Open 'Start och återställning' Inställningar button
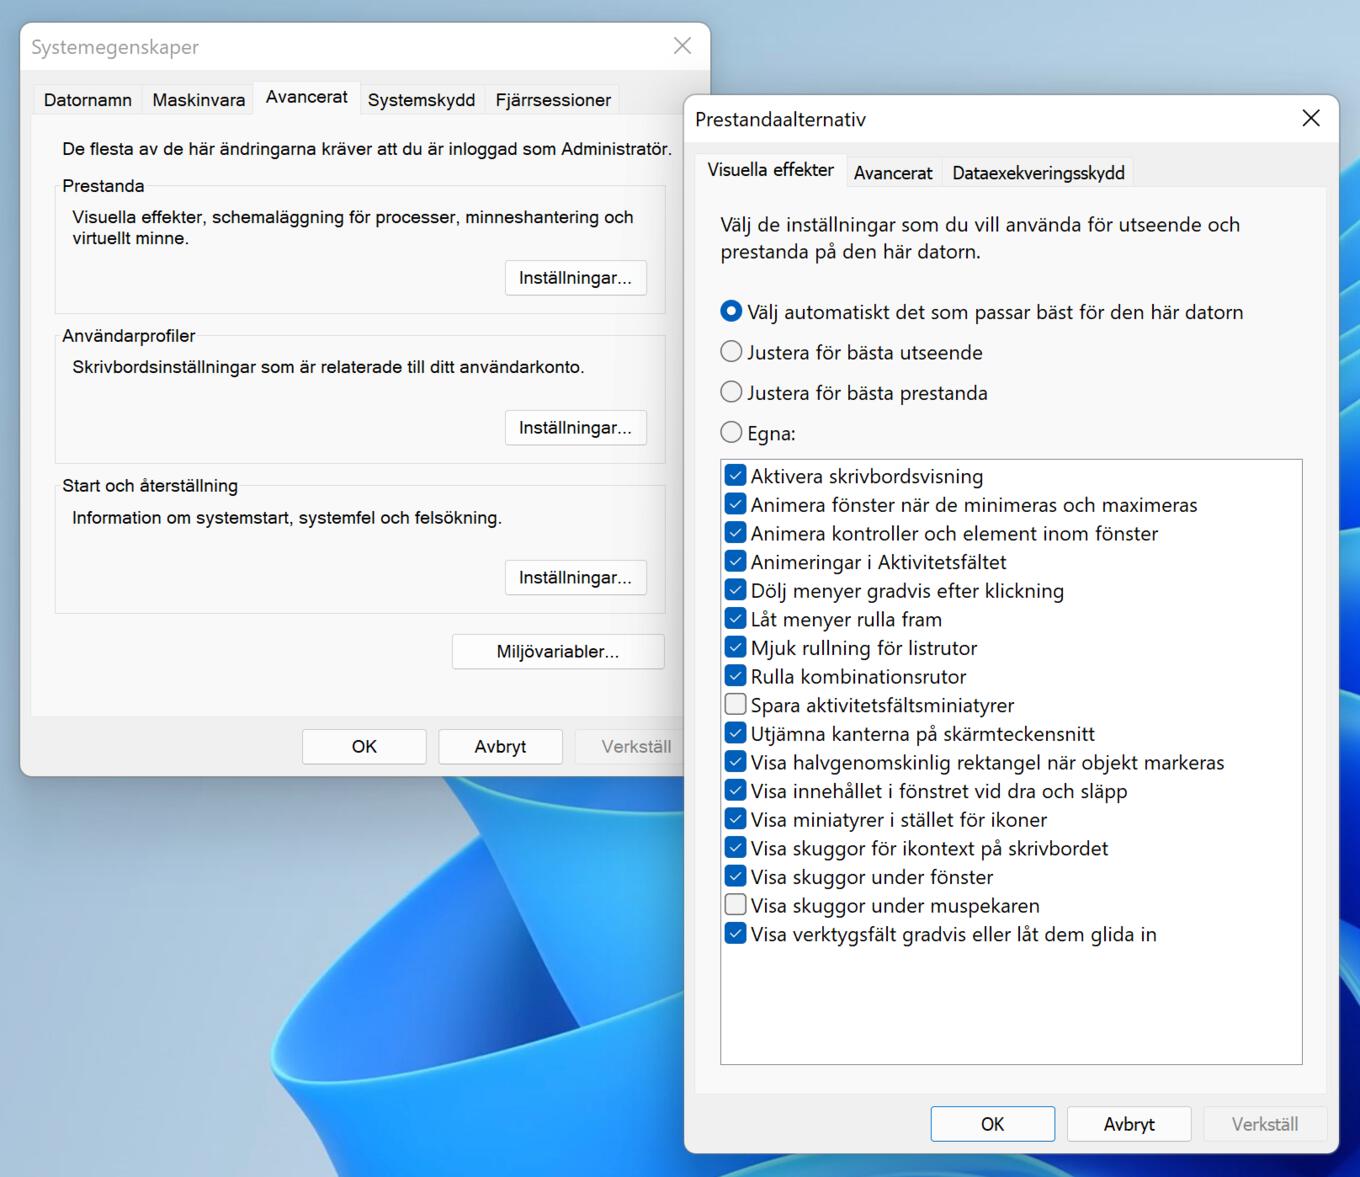Image resolution: width=1360 pixels, height=1177 pixels. (x=575, y=578)
